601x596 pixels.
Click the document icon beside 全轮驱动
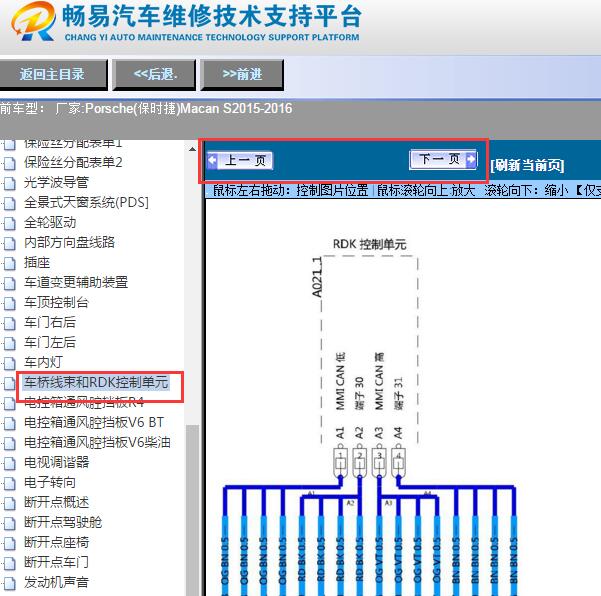[10, 223]
